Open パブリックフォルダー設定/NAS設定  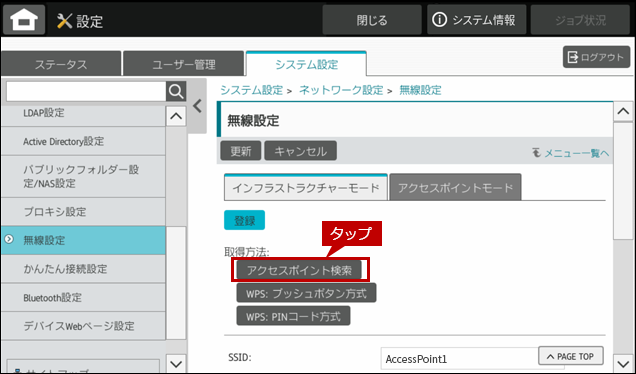point(83,176)
